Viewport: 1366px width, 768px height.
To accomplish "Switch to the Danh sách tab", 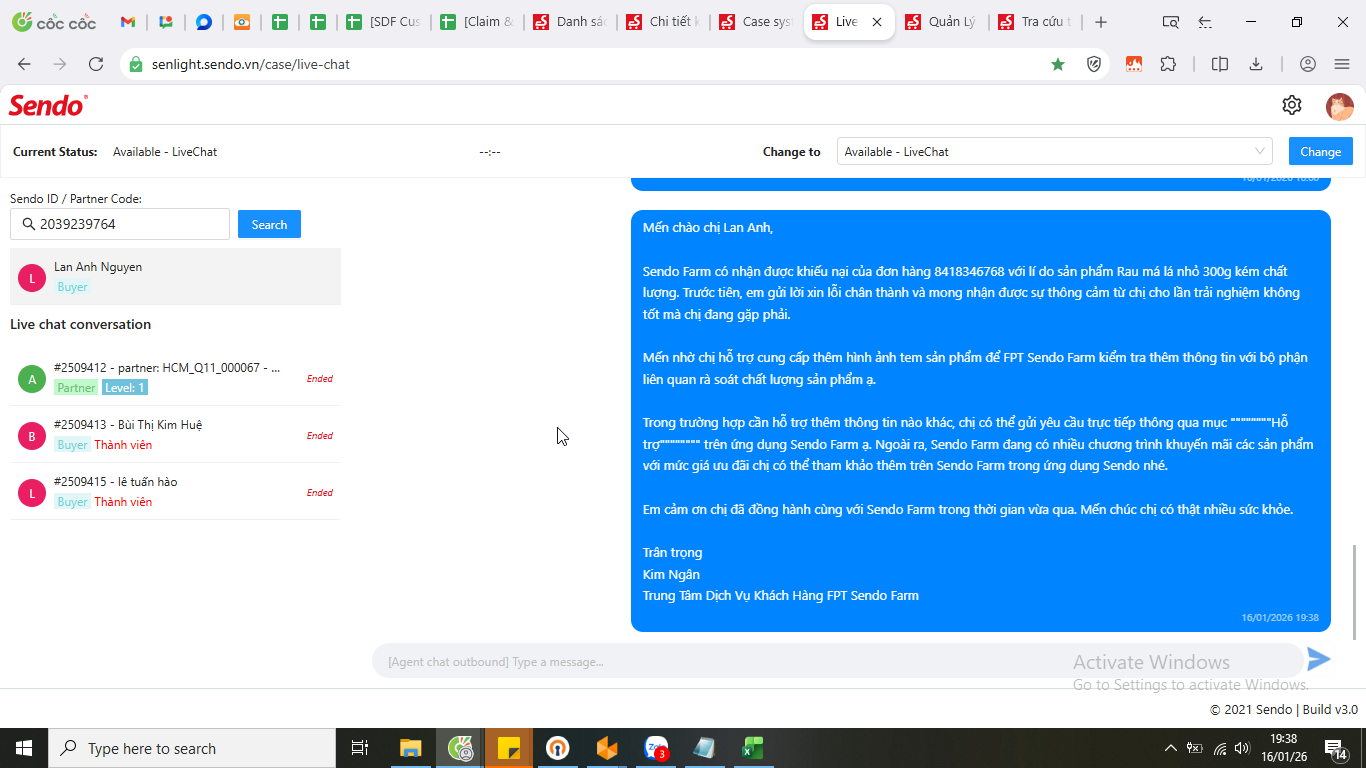I will [x=571, y=22].
